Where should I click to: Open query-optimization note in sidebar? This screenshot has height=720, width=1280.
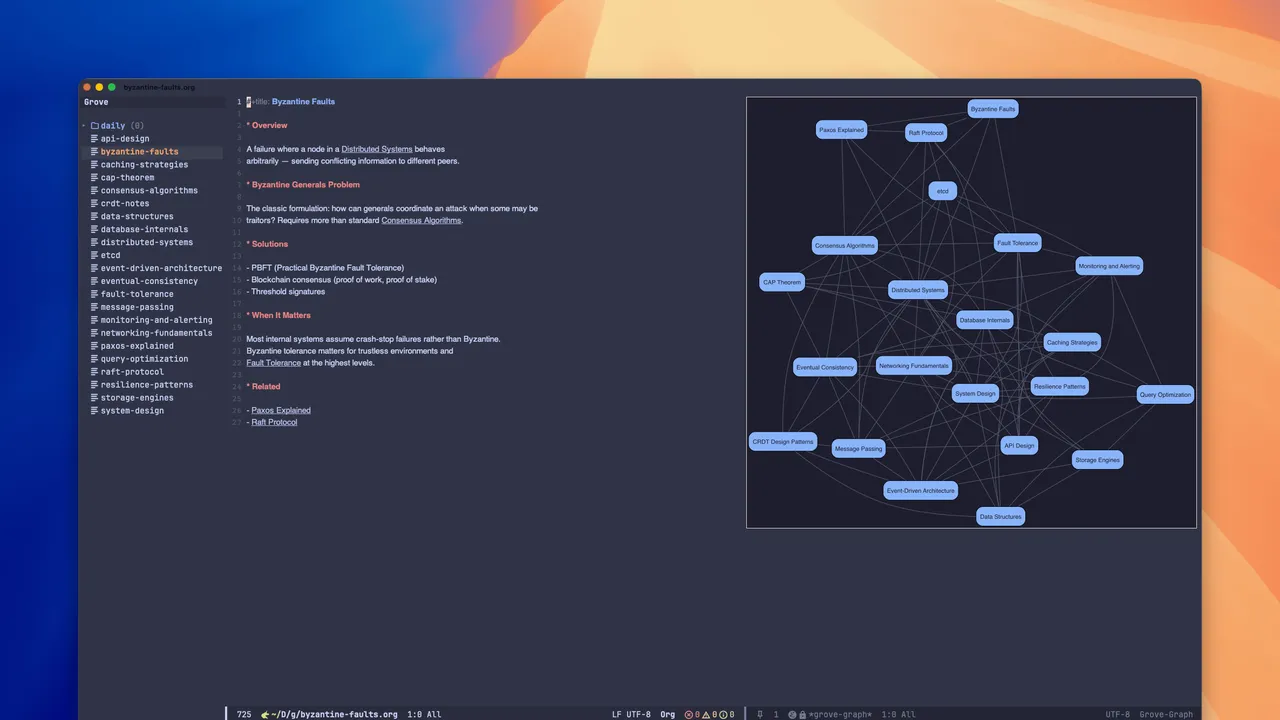pos(144,359)
